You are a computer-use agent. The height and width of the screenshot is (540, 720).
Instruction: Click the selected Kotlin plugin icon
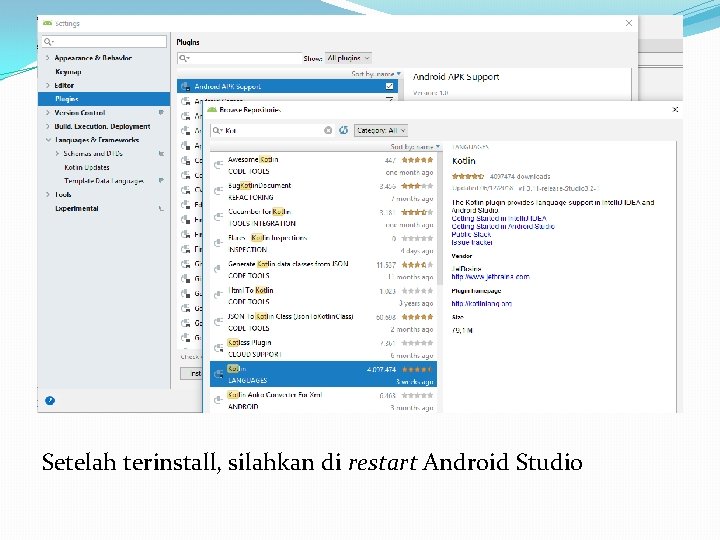pos(219,374)
